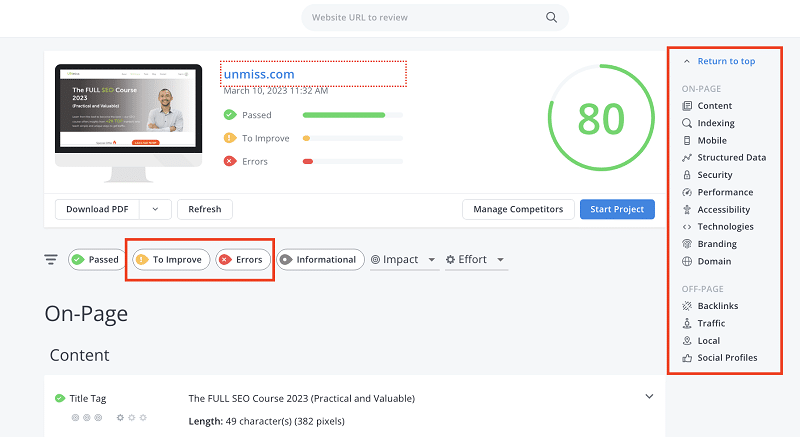
Task: Open Branding section link
Action: pyautogui.click(x=717, y=244)
